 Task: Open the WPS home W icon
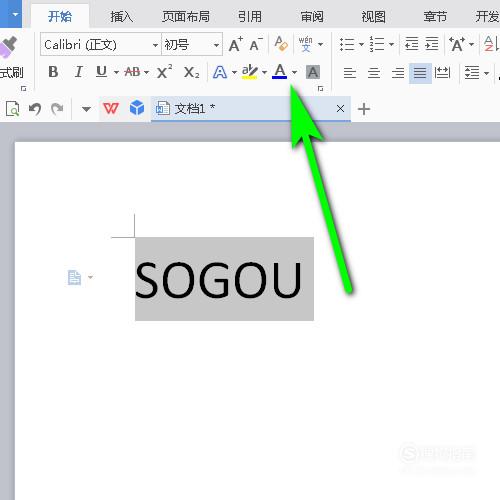pyautogui.click(x=111, y=108)
